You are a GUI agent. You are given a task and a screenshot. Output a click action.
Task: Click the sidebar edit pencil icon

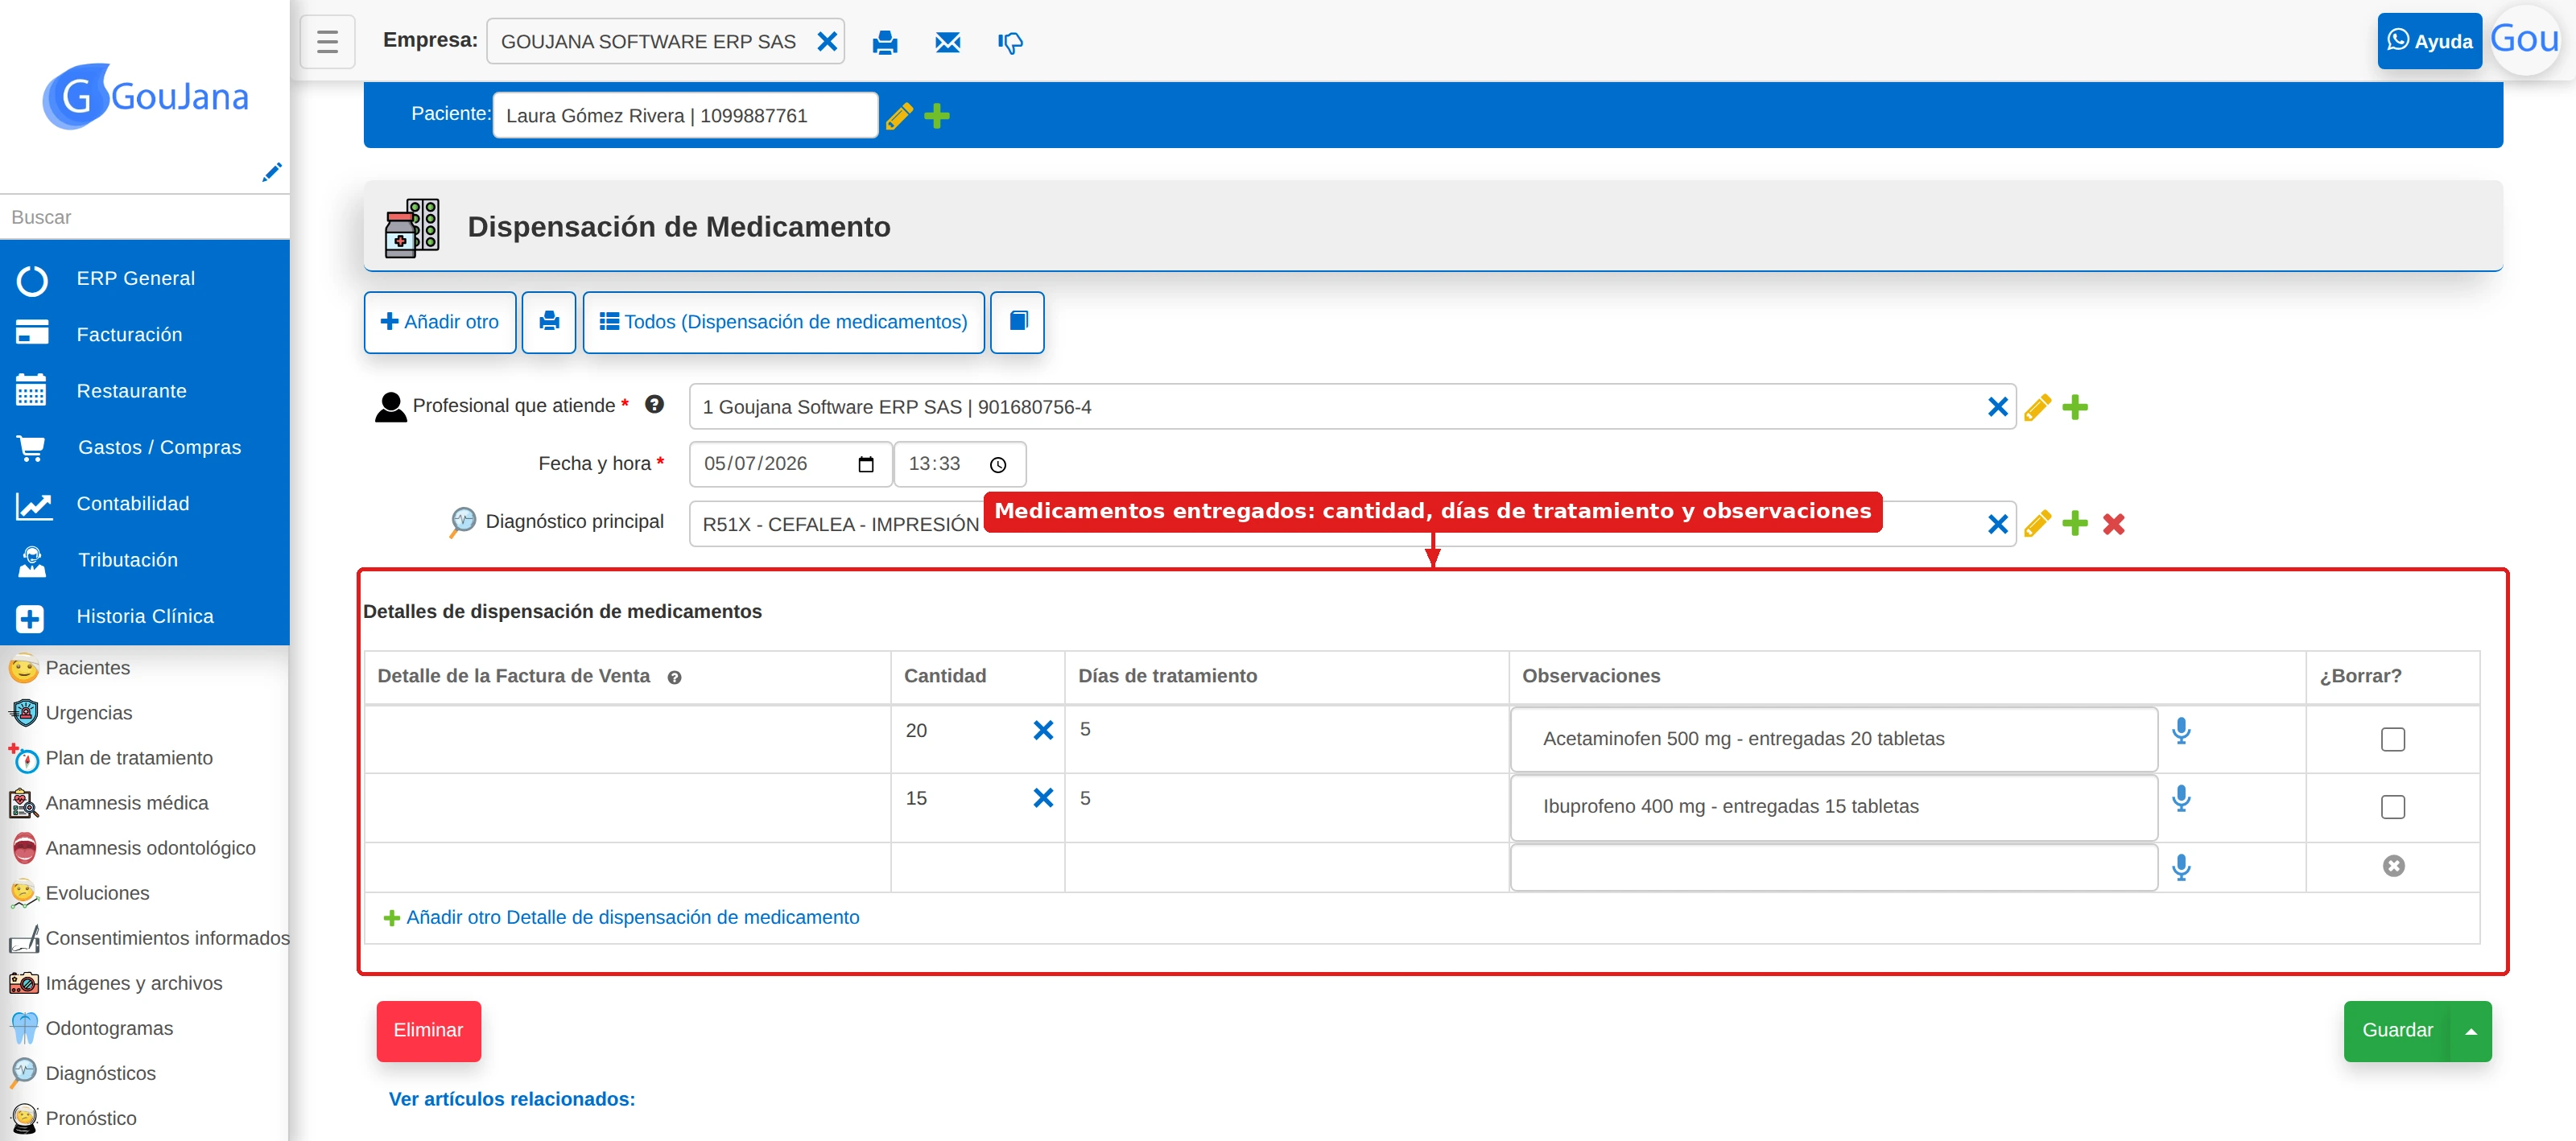(x=271, y=172)
